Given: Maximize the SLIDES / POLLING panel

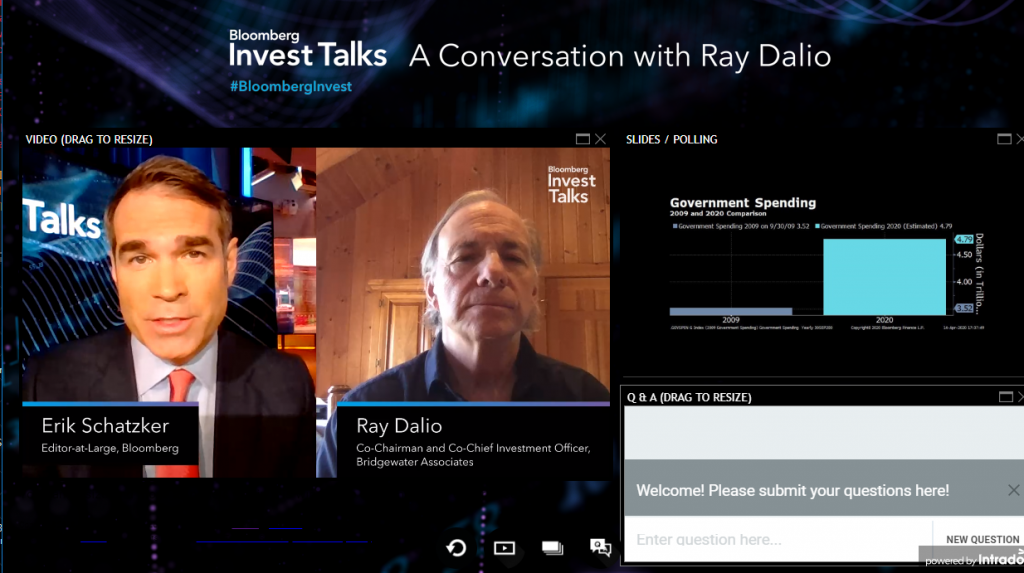Looking at the screenshot, I should tap(1004, 139).
